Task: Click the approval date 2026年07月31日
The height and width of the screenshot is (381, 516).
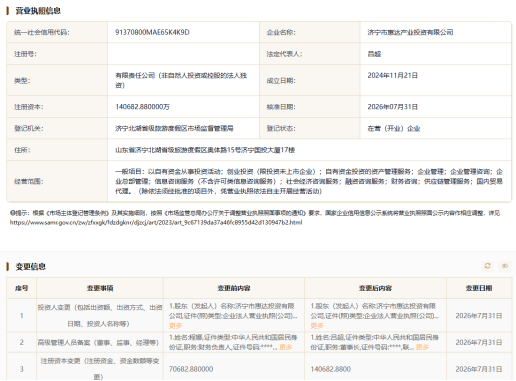Action: [x=393, y=107]
